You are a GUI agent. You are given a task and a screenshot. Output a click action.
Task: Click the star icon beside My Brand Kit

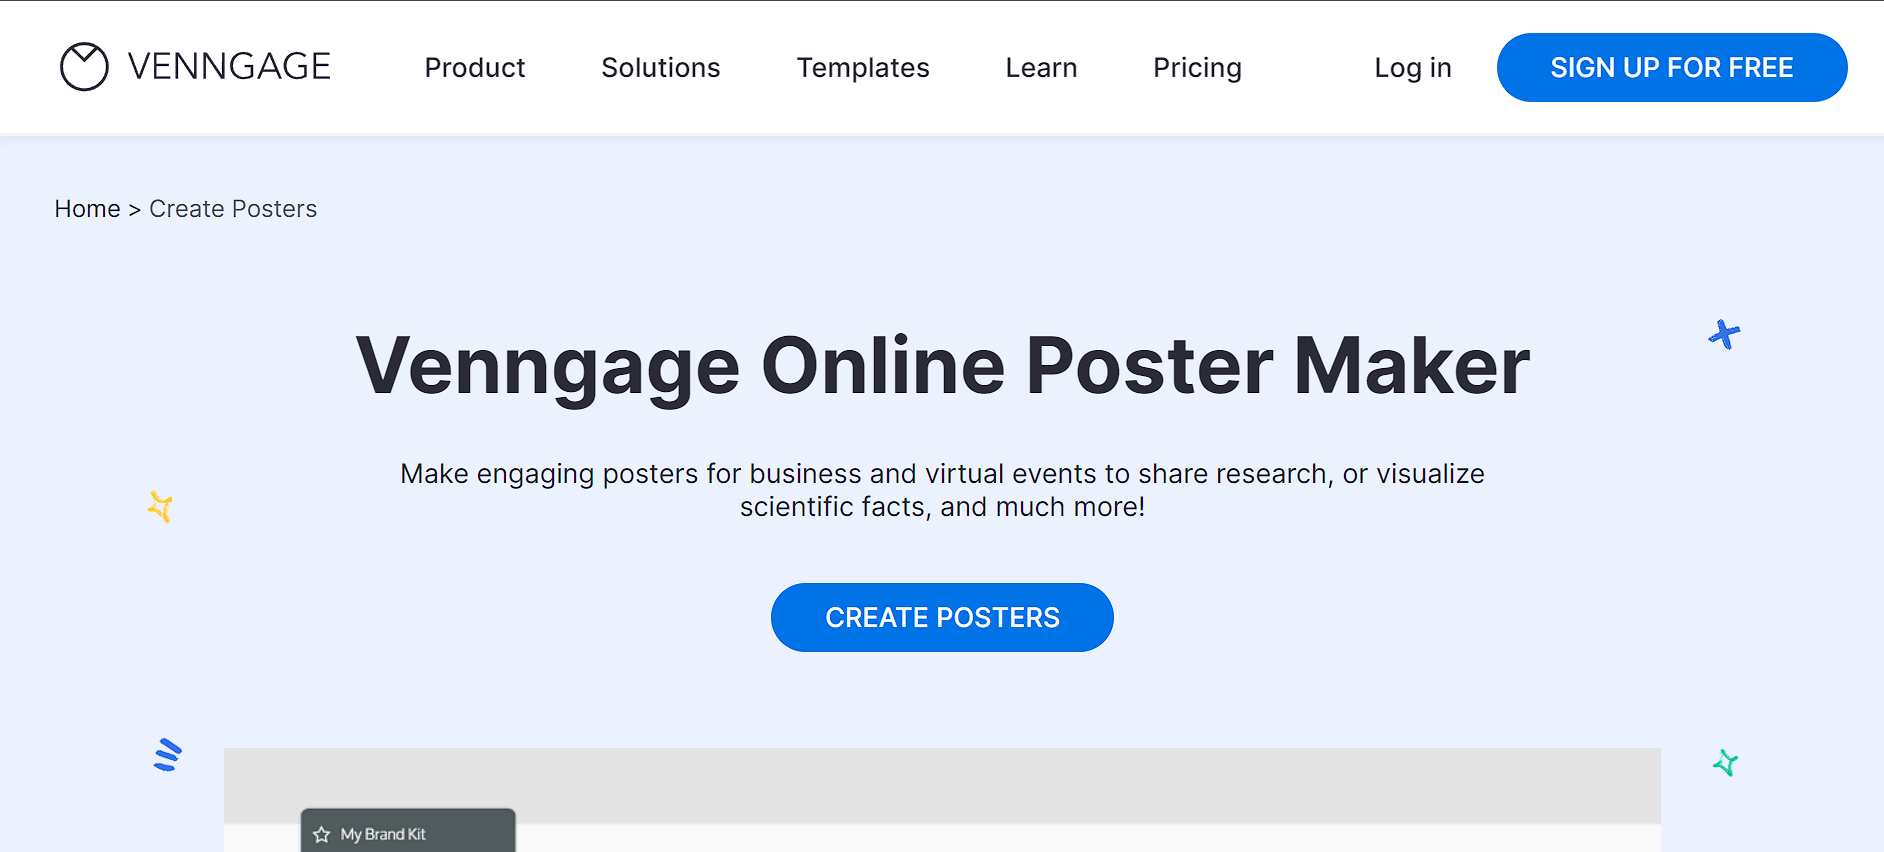pos(322,832)
